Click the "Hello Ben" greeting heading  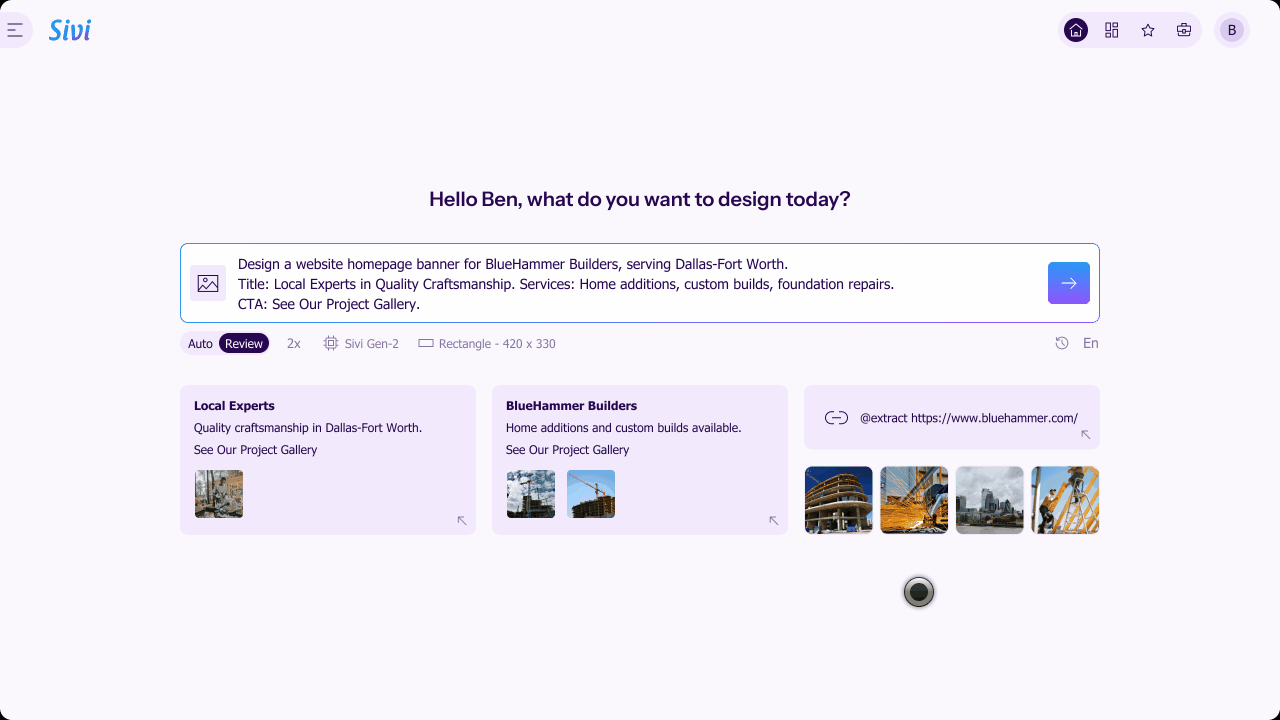[x=640, y=199]
